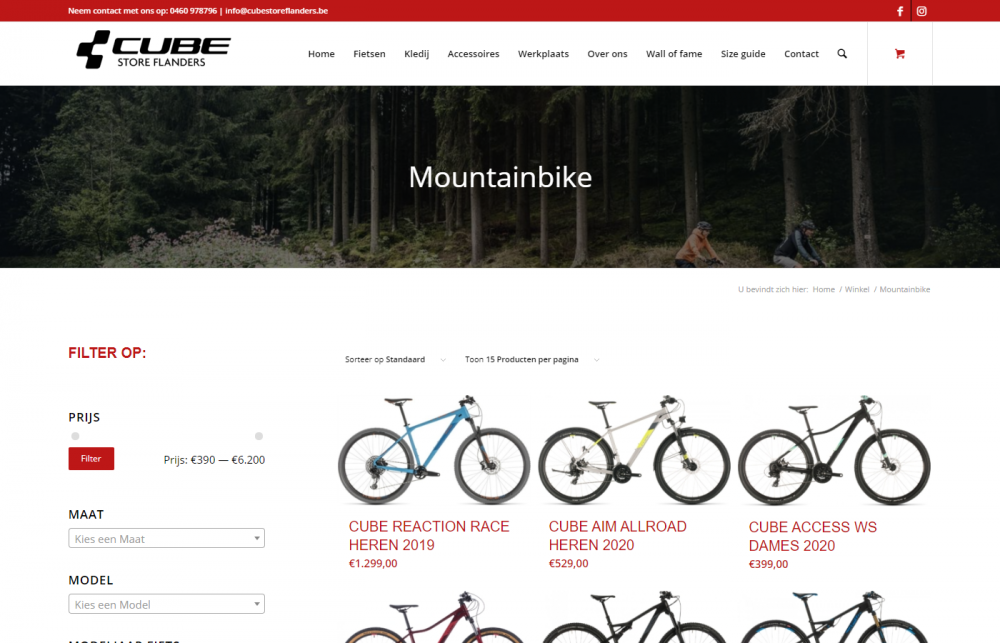
Task: Click the Cube Store Flanders logo
Action: pos(154,49)
